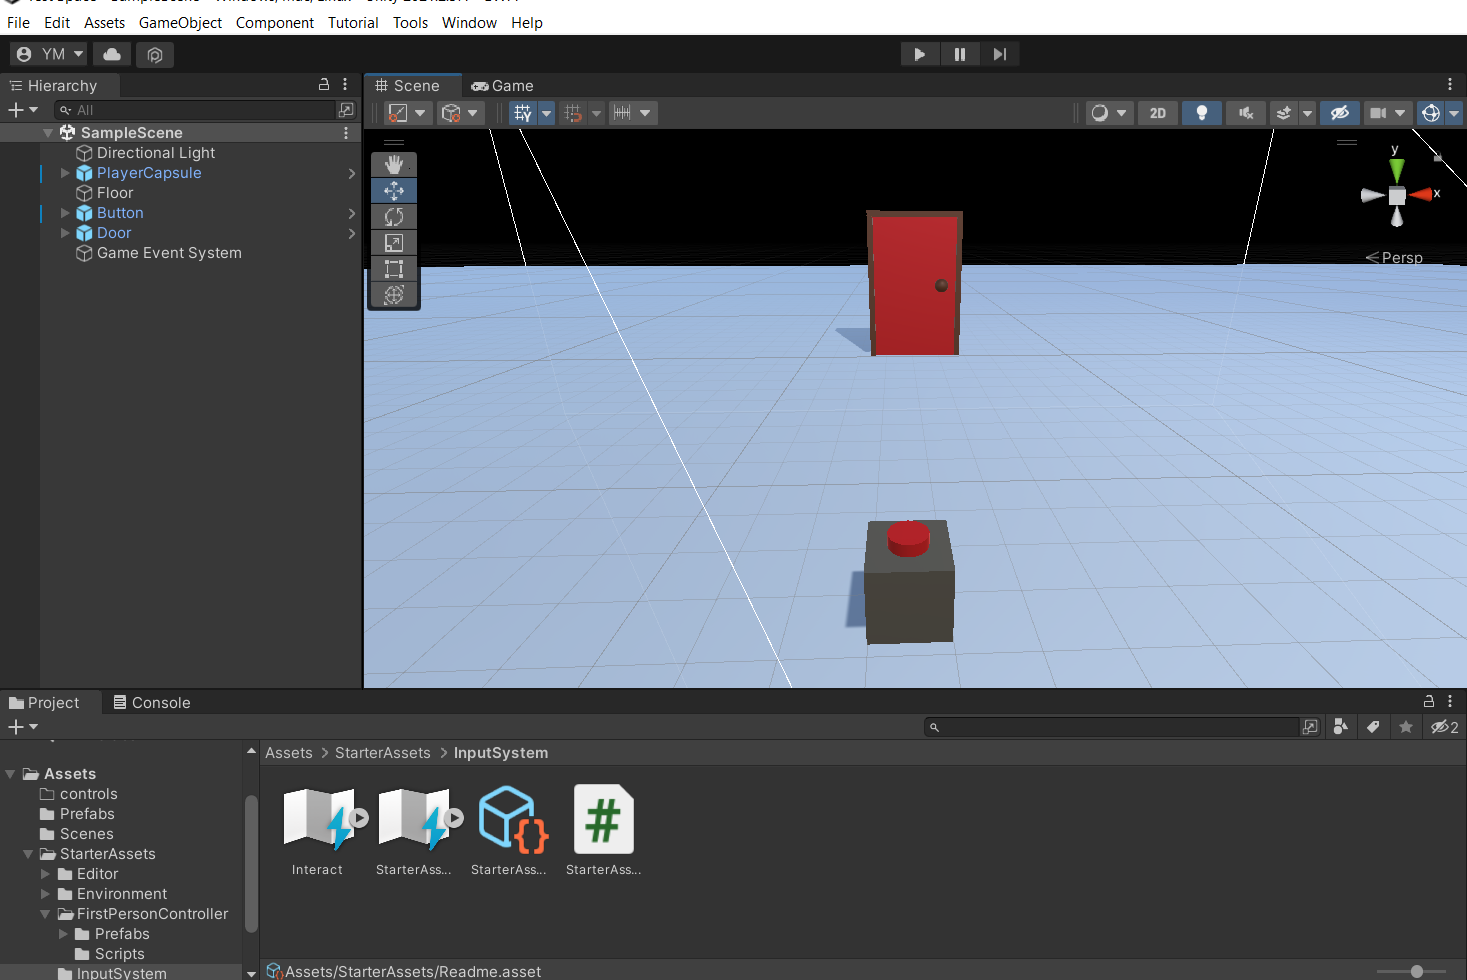Select the Rect transform tool
Viewport: 1467px width, 980px height.
click(x=394, y=269)
